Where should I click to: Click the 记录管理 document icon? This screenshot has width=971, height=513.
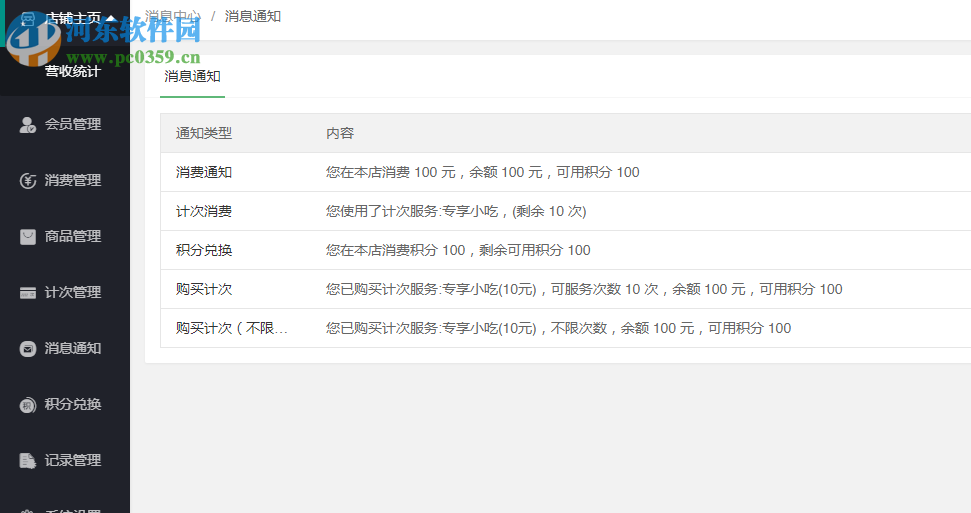tap(28, 460)
